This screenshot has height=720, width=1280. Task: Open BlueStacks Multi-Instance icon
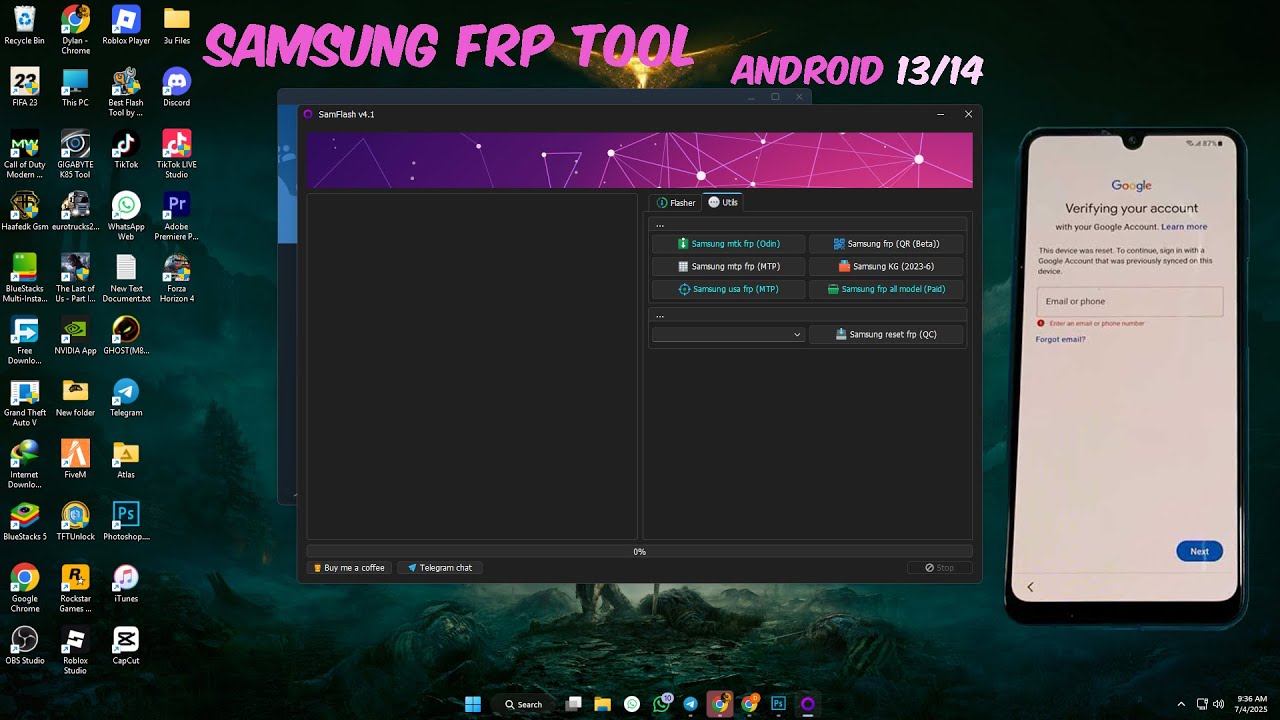25,278
